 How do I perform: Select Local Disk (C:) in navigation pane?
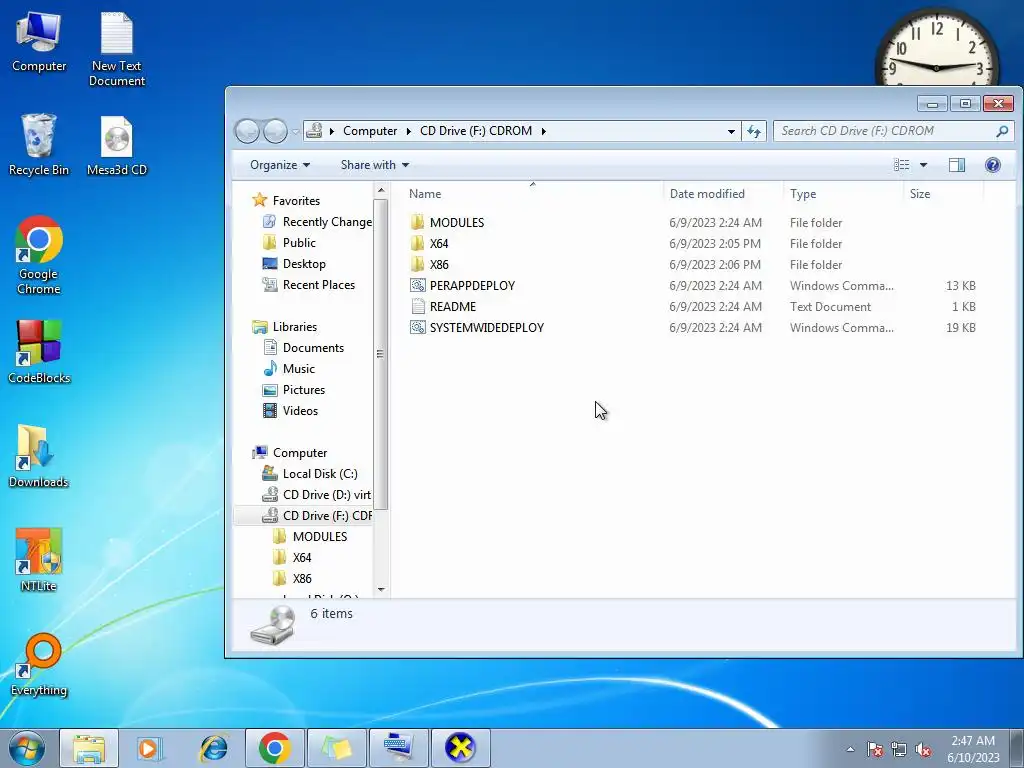coord(319,473)
